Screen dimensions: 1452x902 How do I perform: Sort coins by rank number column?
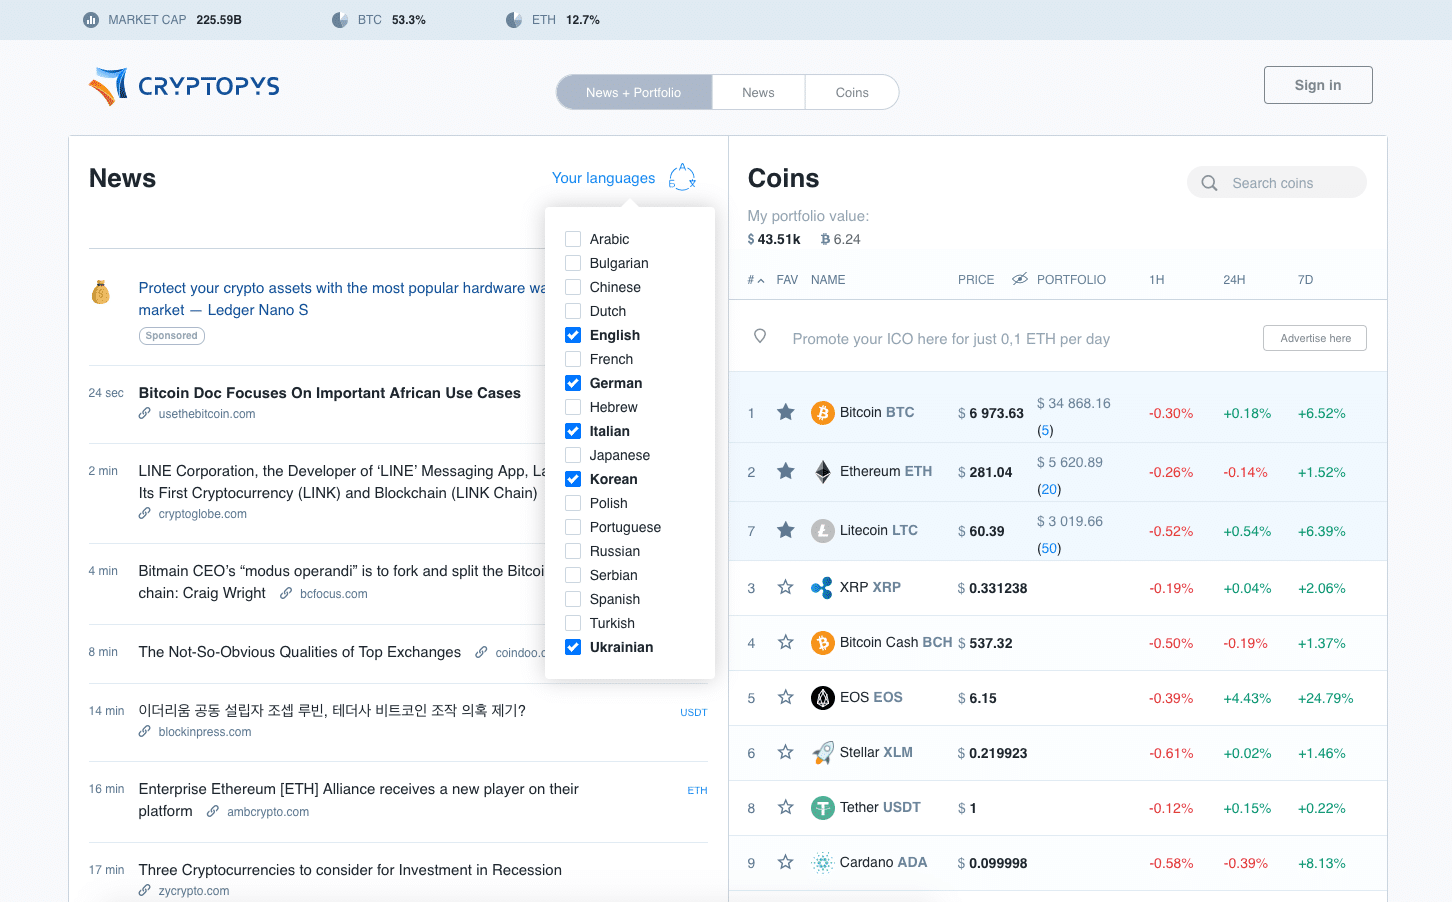(756, 280)
